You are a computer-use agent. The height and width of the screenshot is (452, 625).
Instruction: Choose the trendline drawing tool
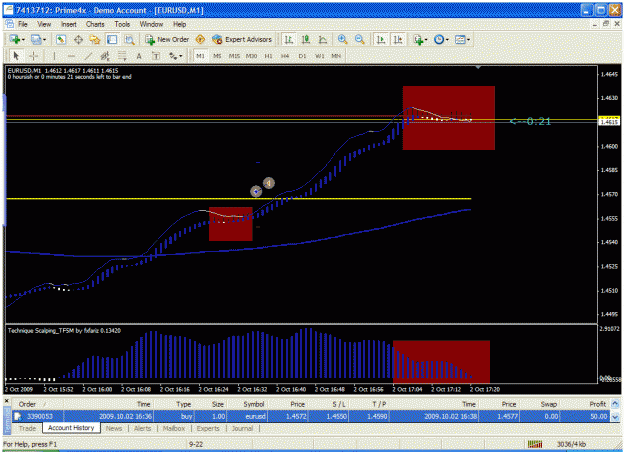pos(88,56)
